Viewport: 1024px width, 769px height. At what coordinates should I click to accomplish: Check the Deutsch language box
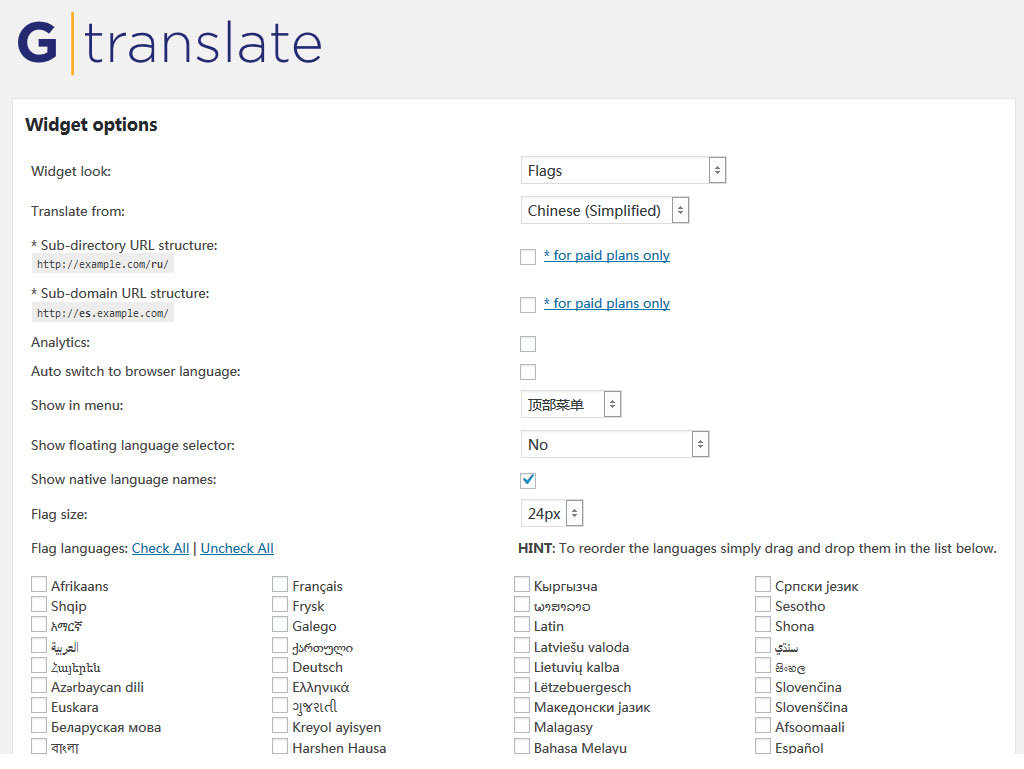(280, 666)
